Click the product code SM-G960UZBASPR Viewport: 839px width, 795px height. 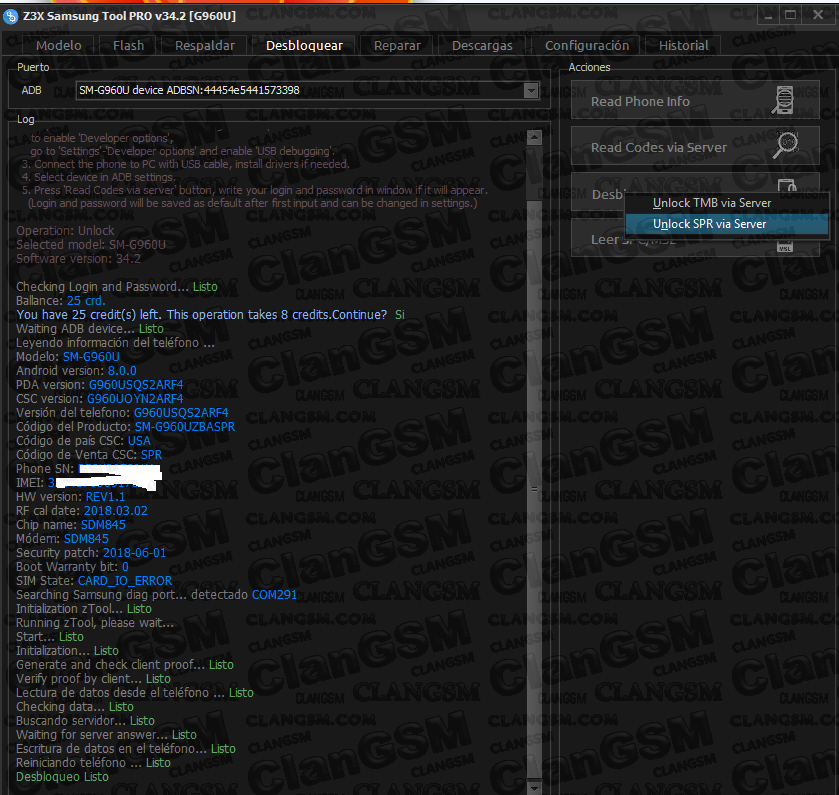coord(185,427)
